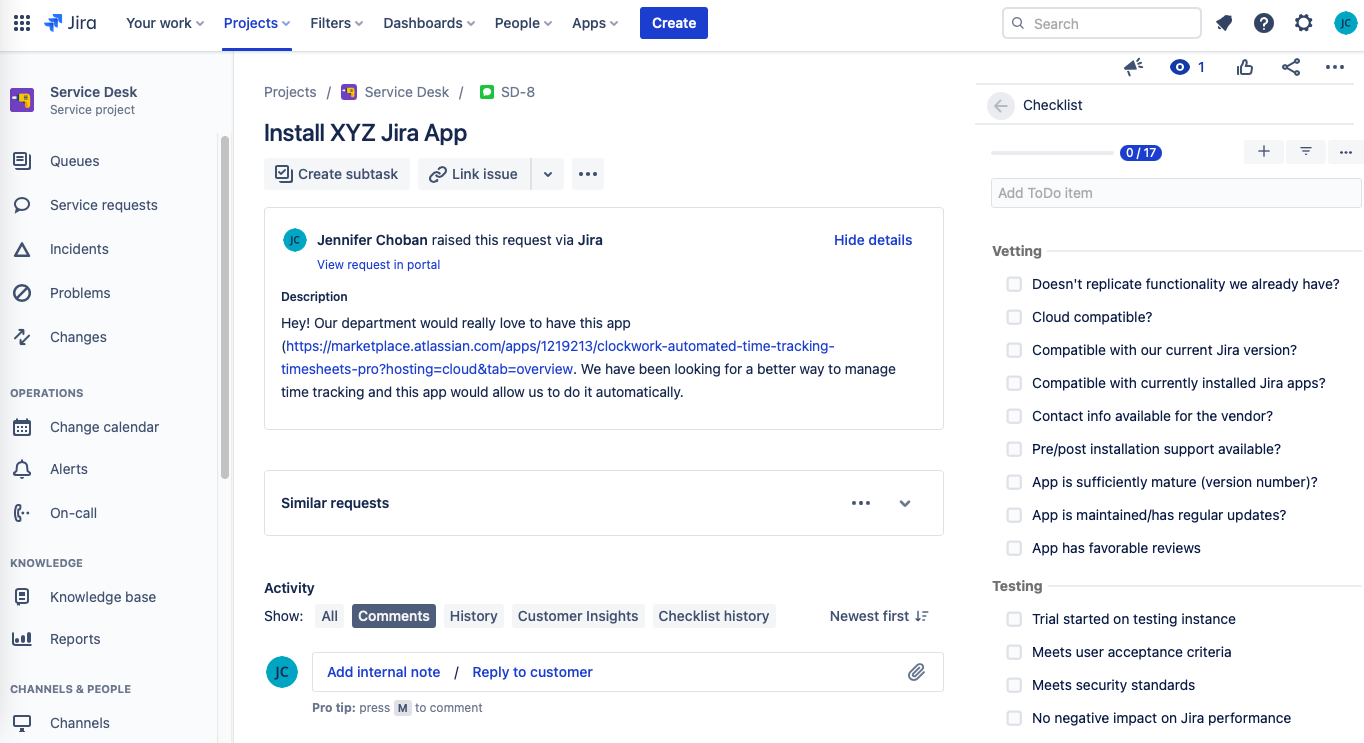Viewport: 1364px width, 743px height.
Task: Click the give feedback megaphone icon
Action: pyautogui.click(x=1133, y=67)
